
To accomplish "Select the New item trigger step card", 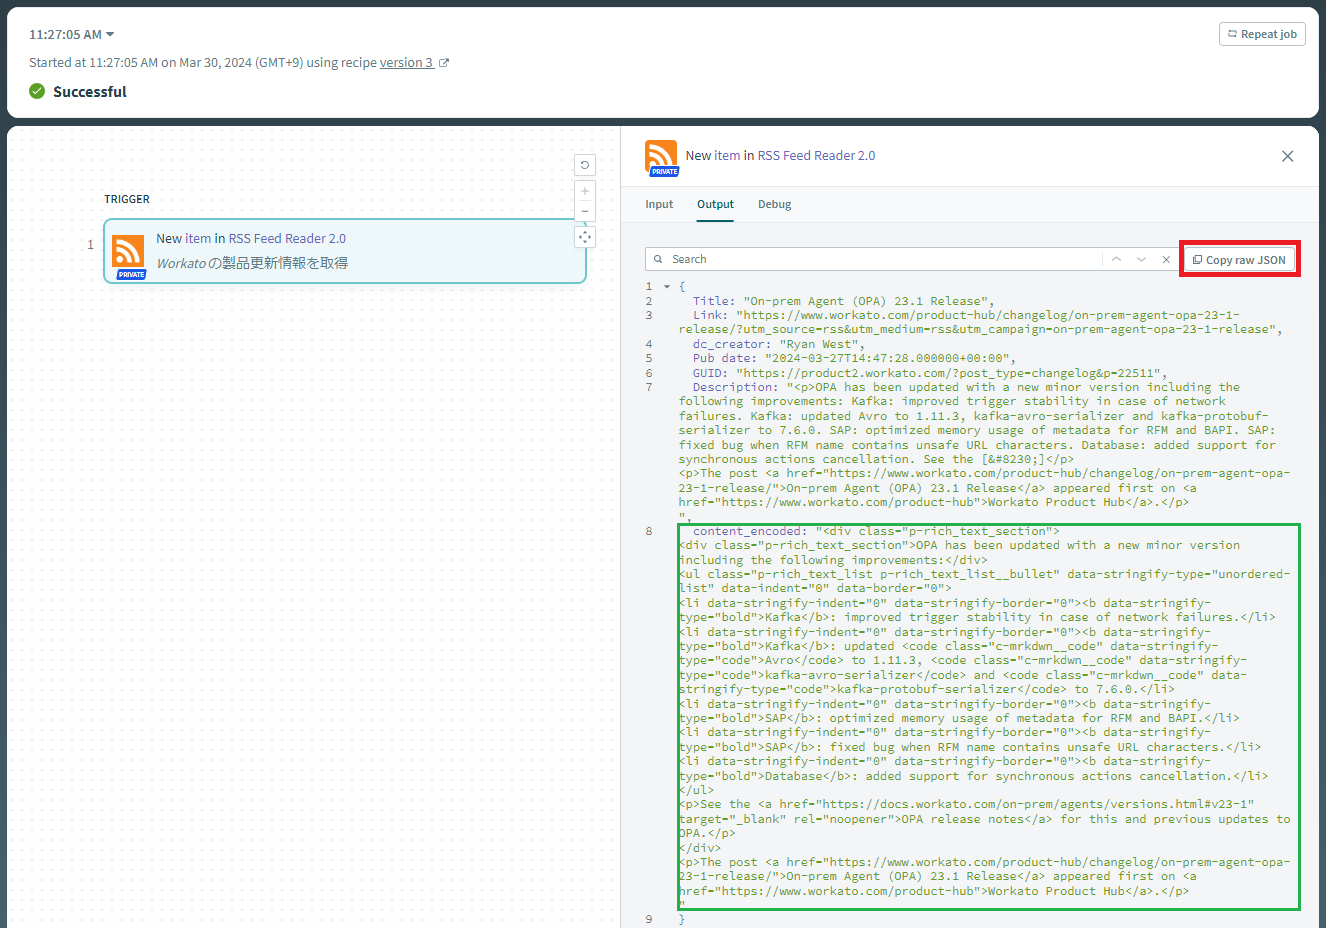I will (345, 251).
